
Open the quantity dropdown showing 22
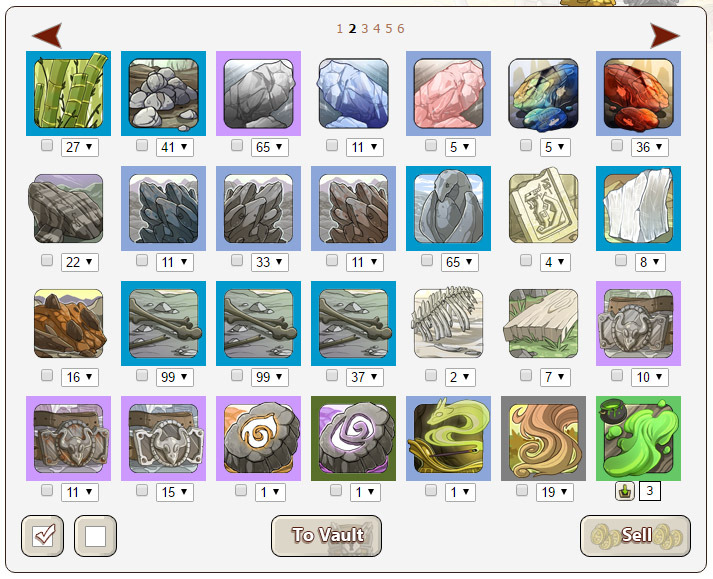pyautogui.click(x=80, y=262)
